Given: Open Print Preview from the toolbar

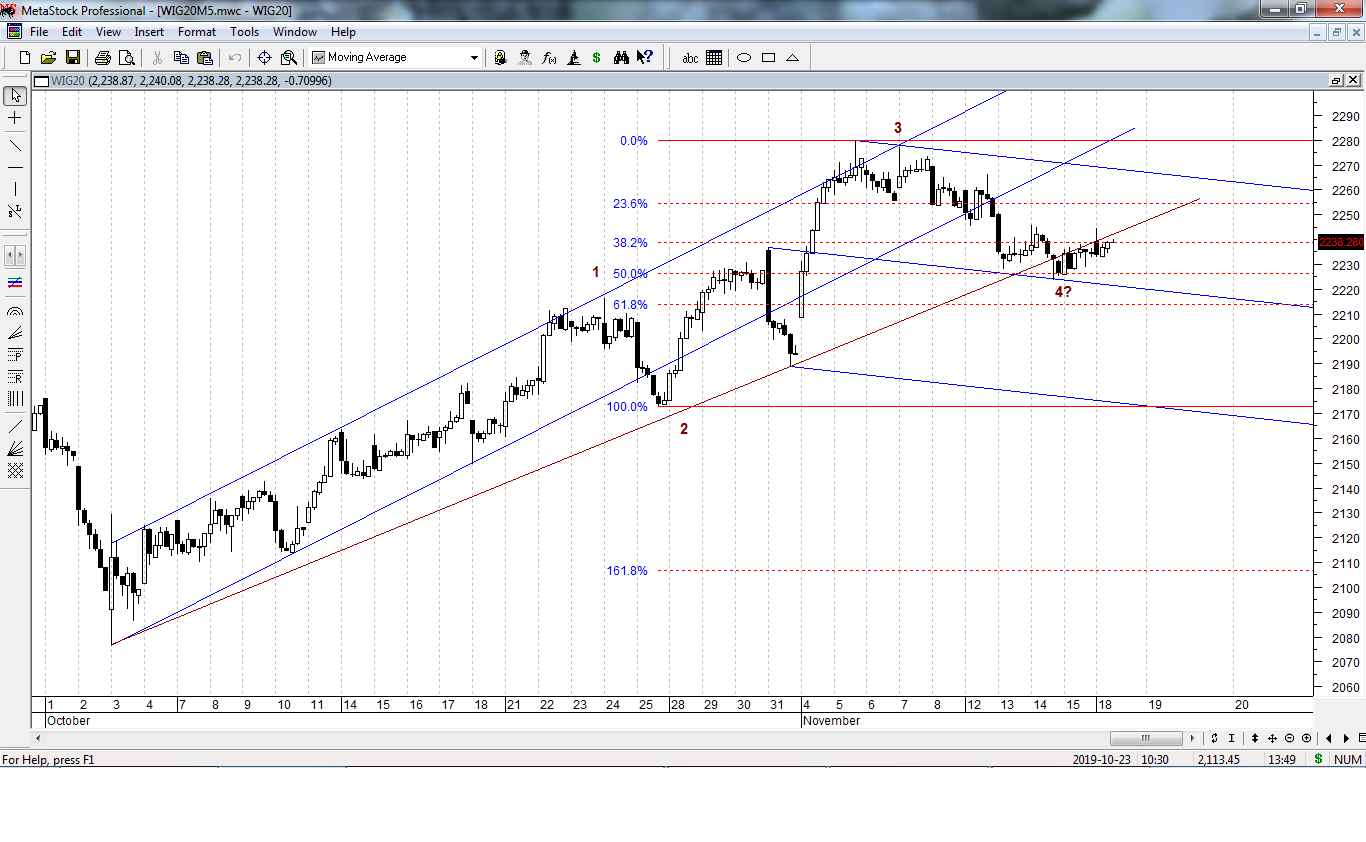Looking at the screenshot, I should 126,58.
